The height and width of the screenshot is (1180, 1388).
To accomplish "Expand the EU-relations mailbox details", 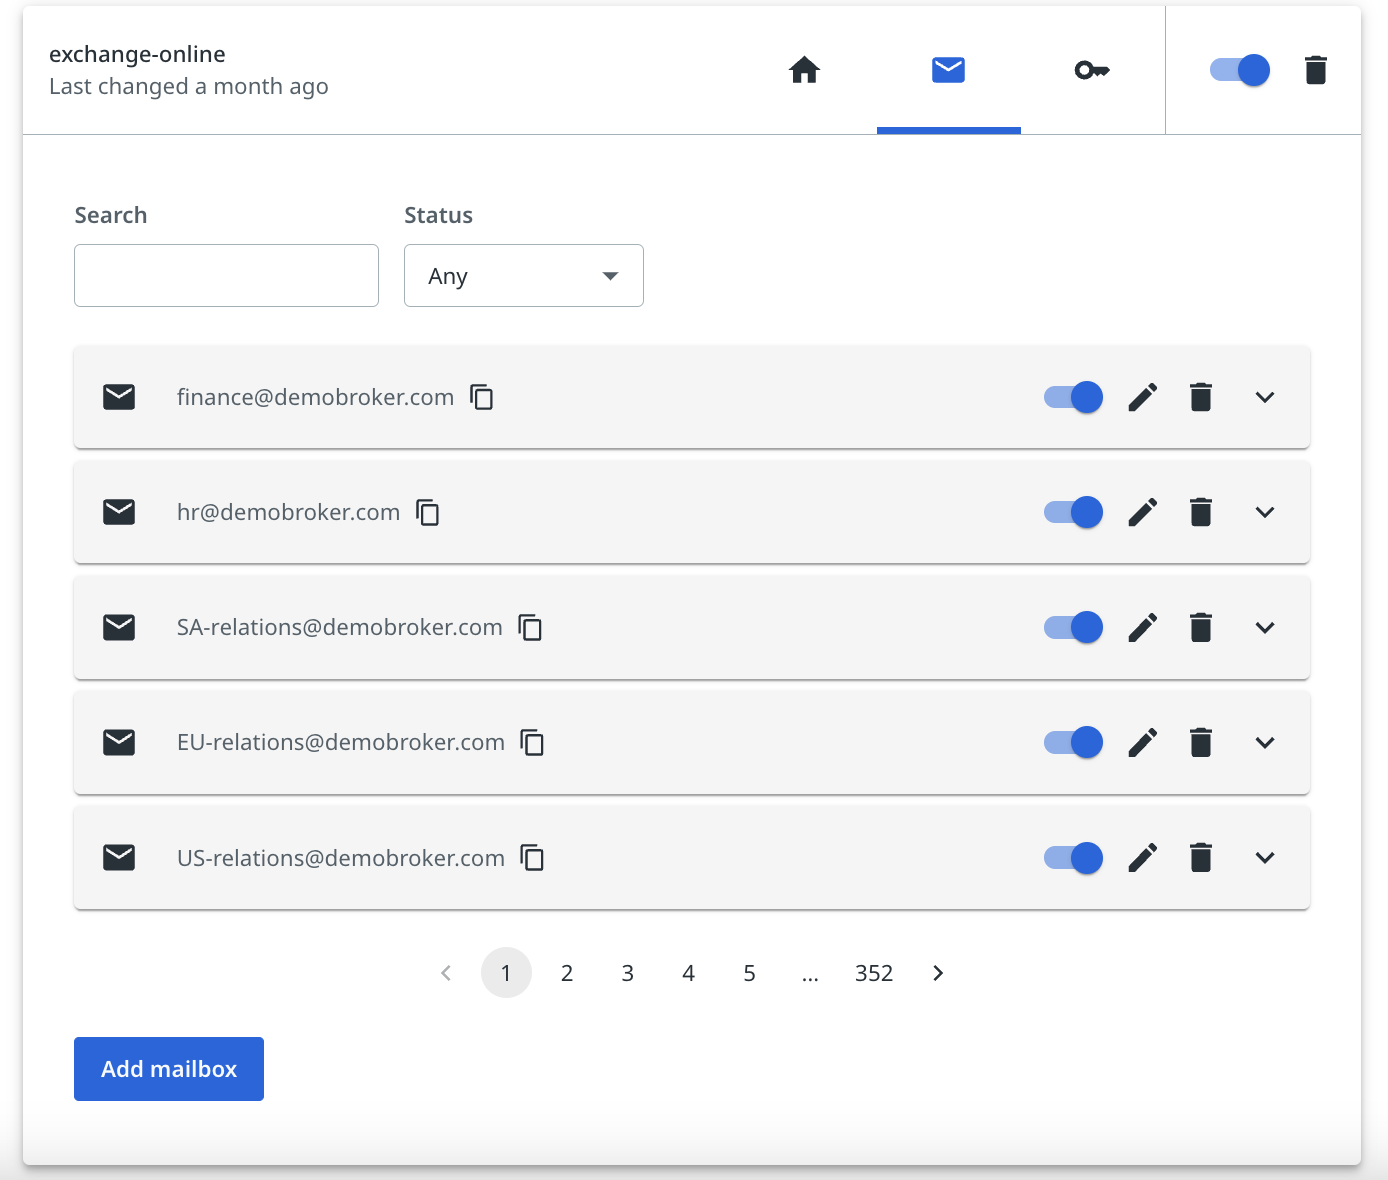I will point(1264,743).
